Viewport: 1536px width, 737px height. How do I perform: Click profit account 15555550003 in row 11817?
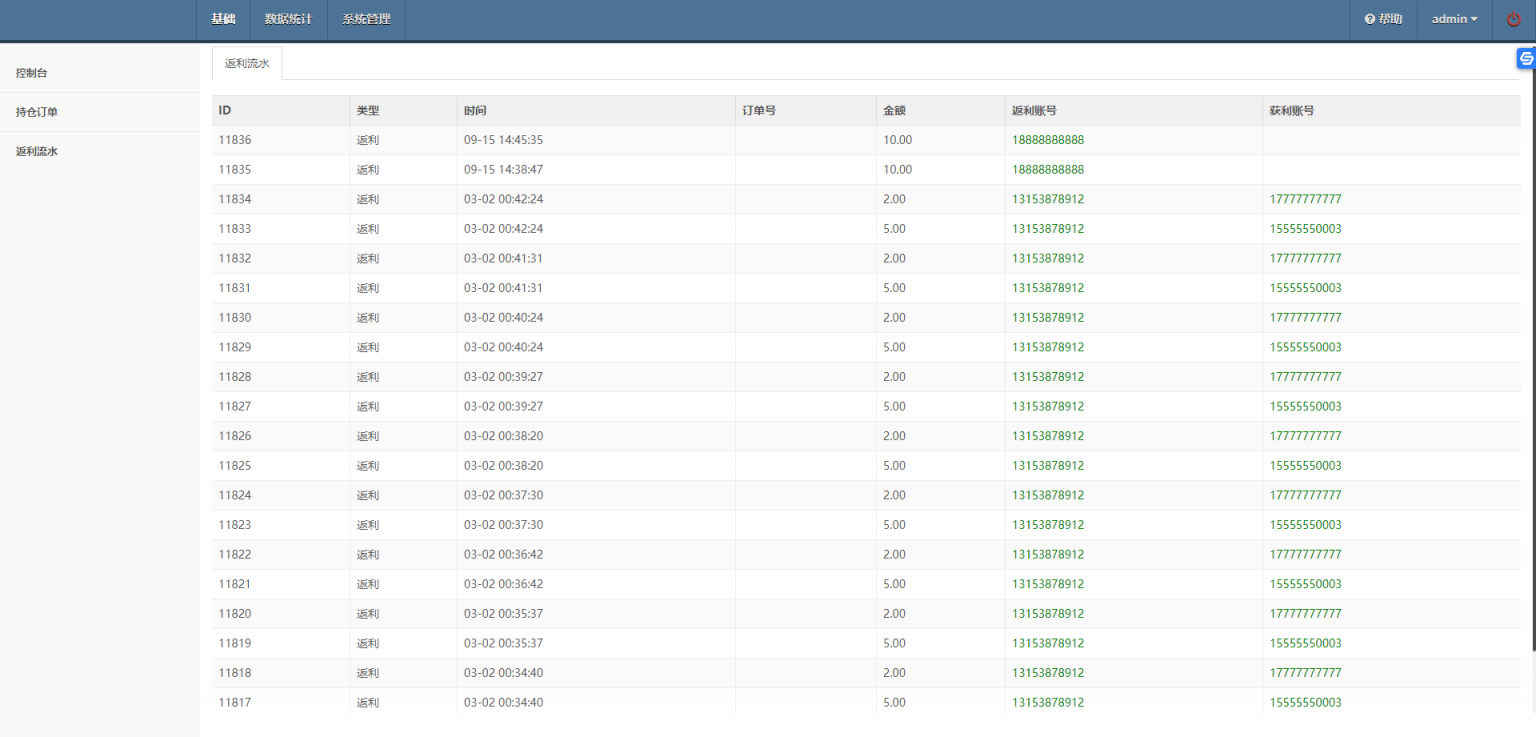[1305, 702]
